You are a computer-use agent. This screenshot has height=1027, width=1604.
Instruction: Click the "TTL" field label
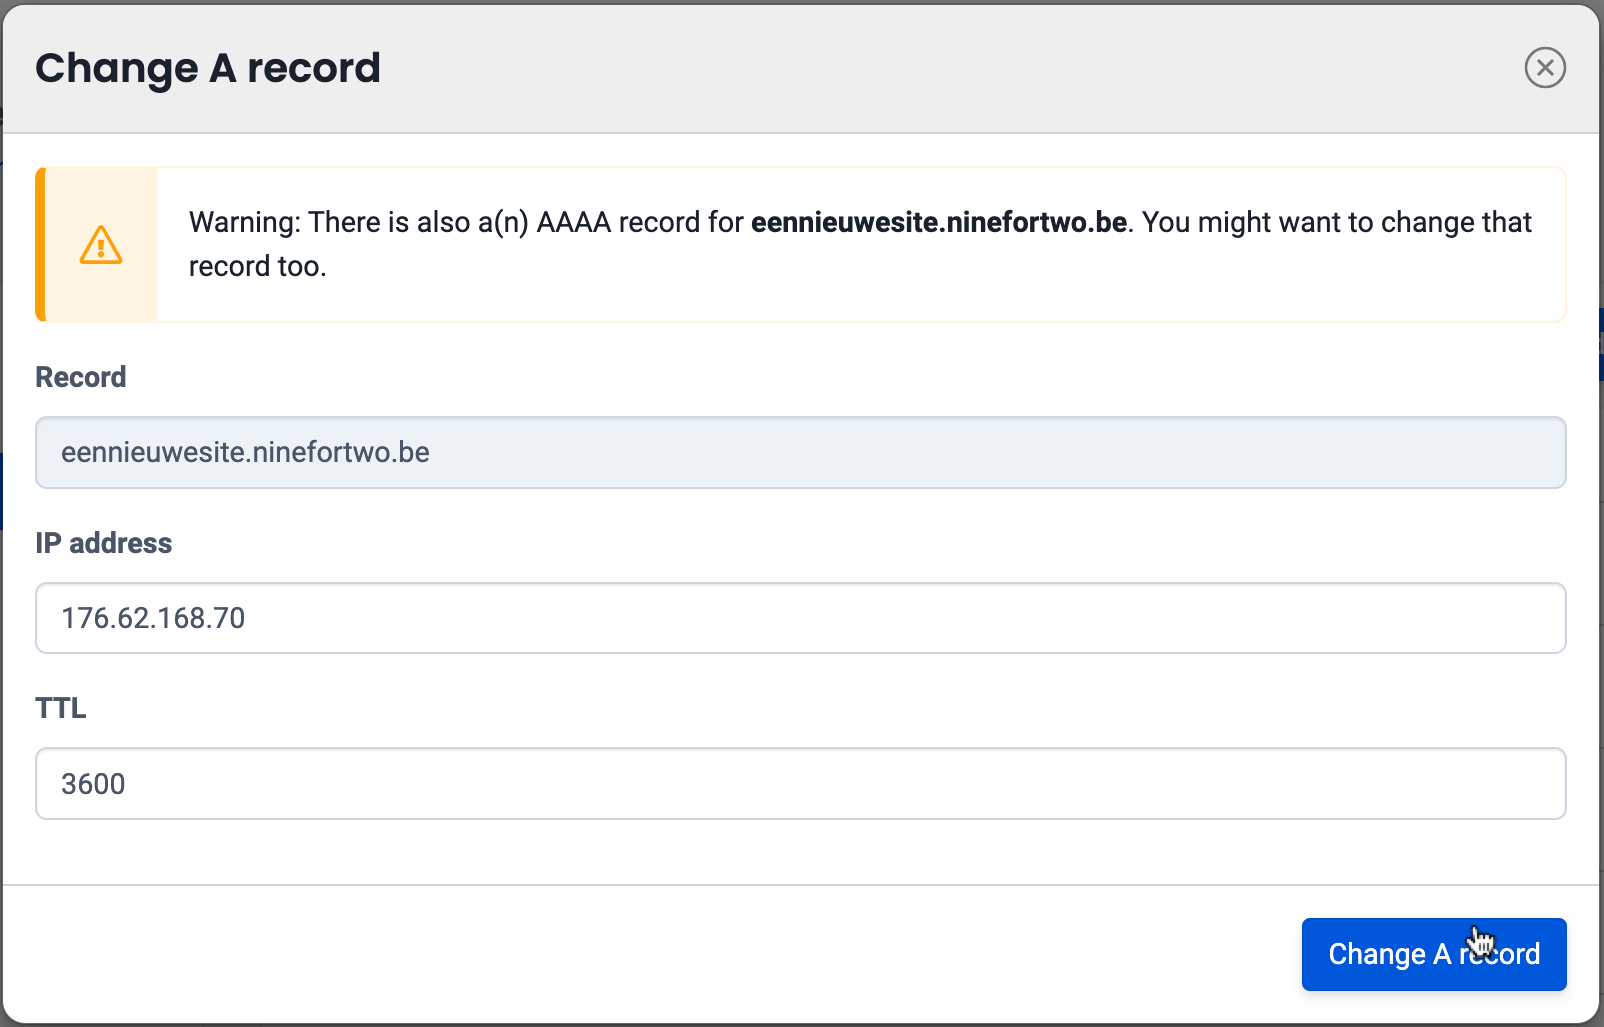pos(61,708)
